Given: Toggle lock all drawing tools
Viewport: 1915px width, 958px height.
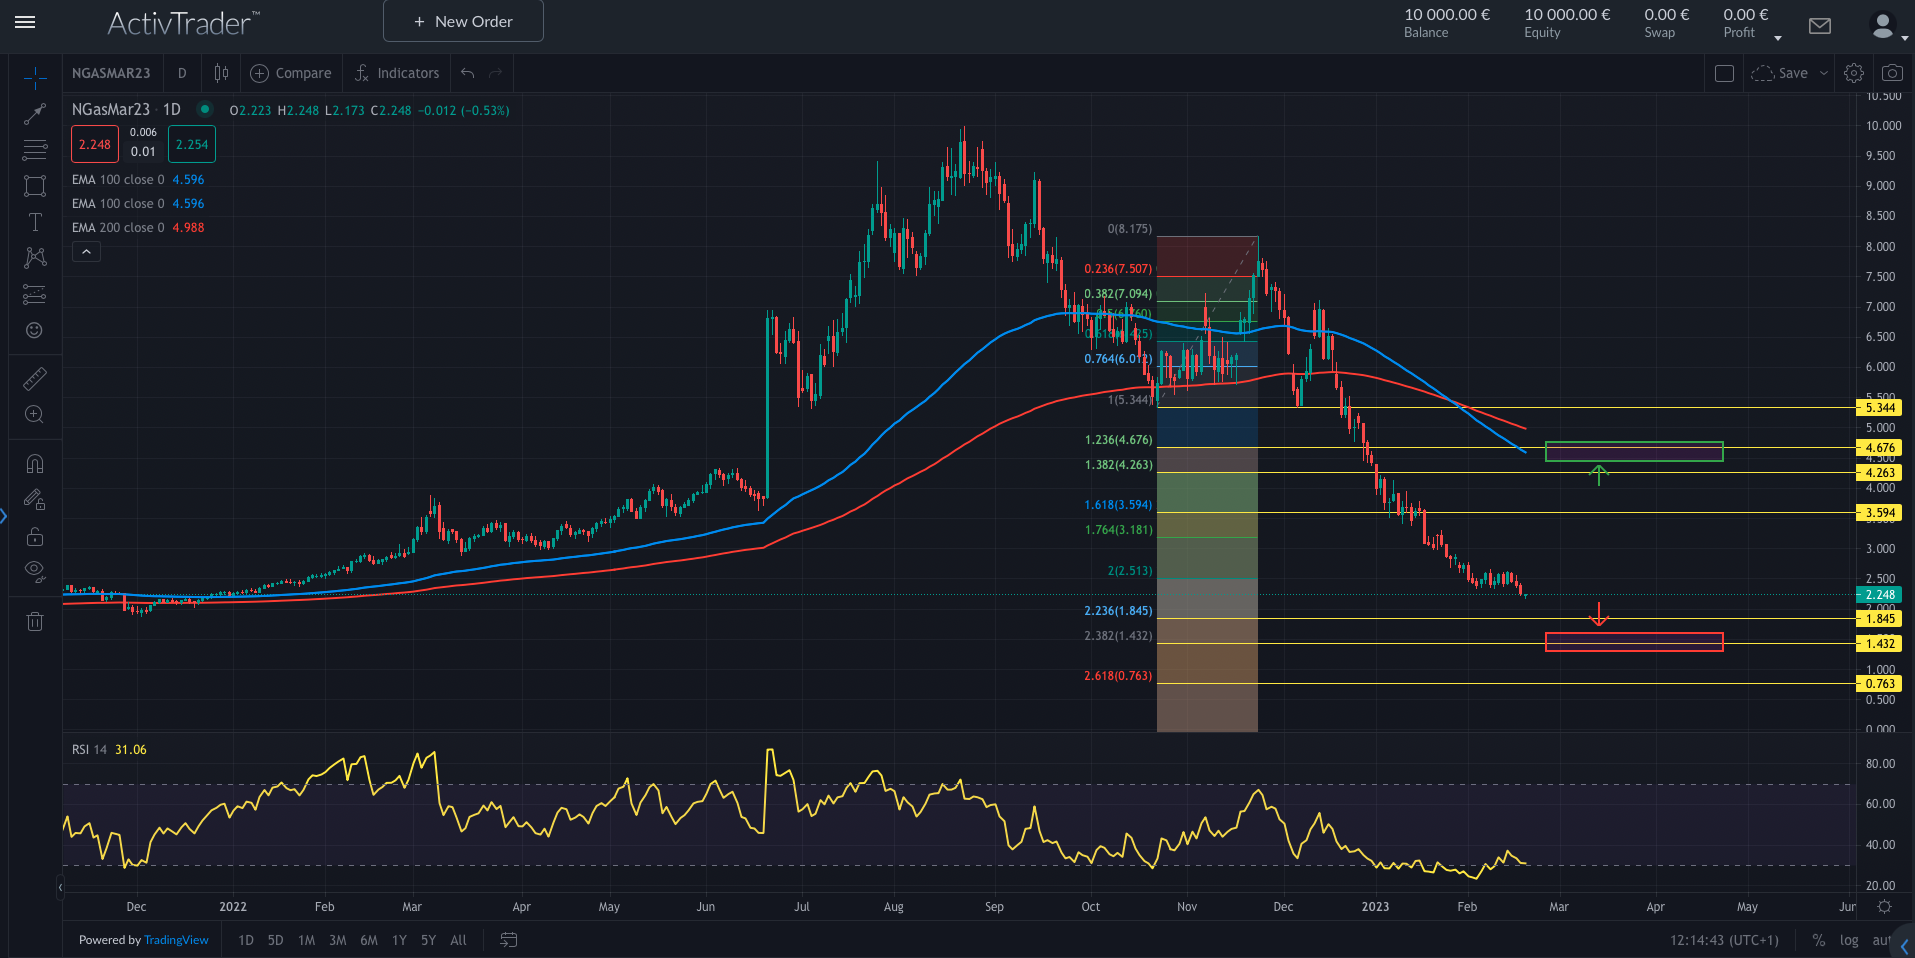Looking at the screenshot, I should (x=35, y=537).
